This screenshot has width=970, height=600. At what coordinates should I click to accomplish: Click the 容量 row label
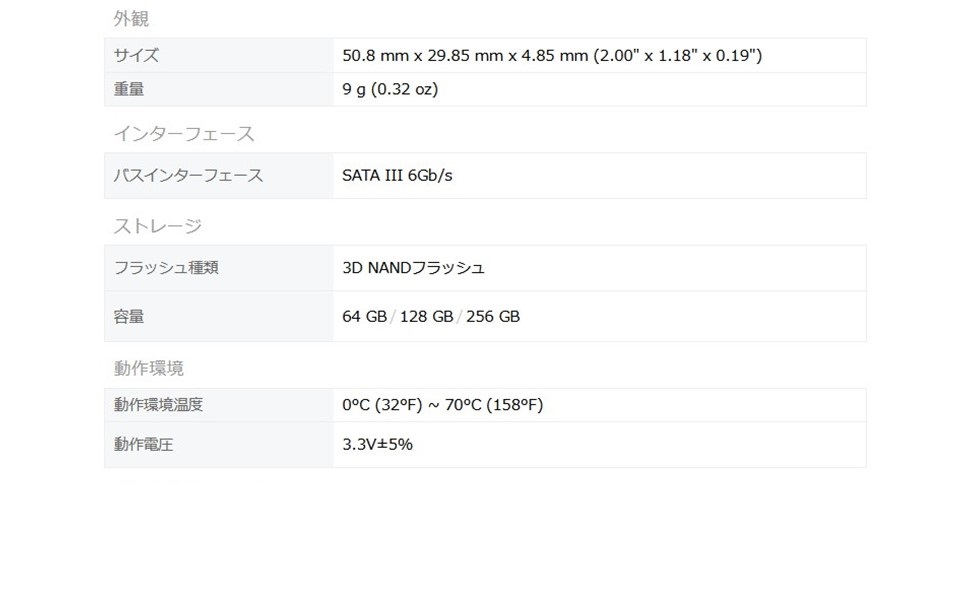pos(129,317)
